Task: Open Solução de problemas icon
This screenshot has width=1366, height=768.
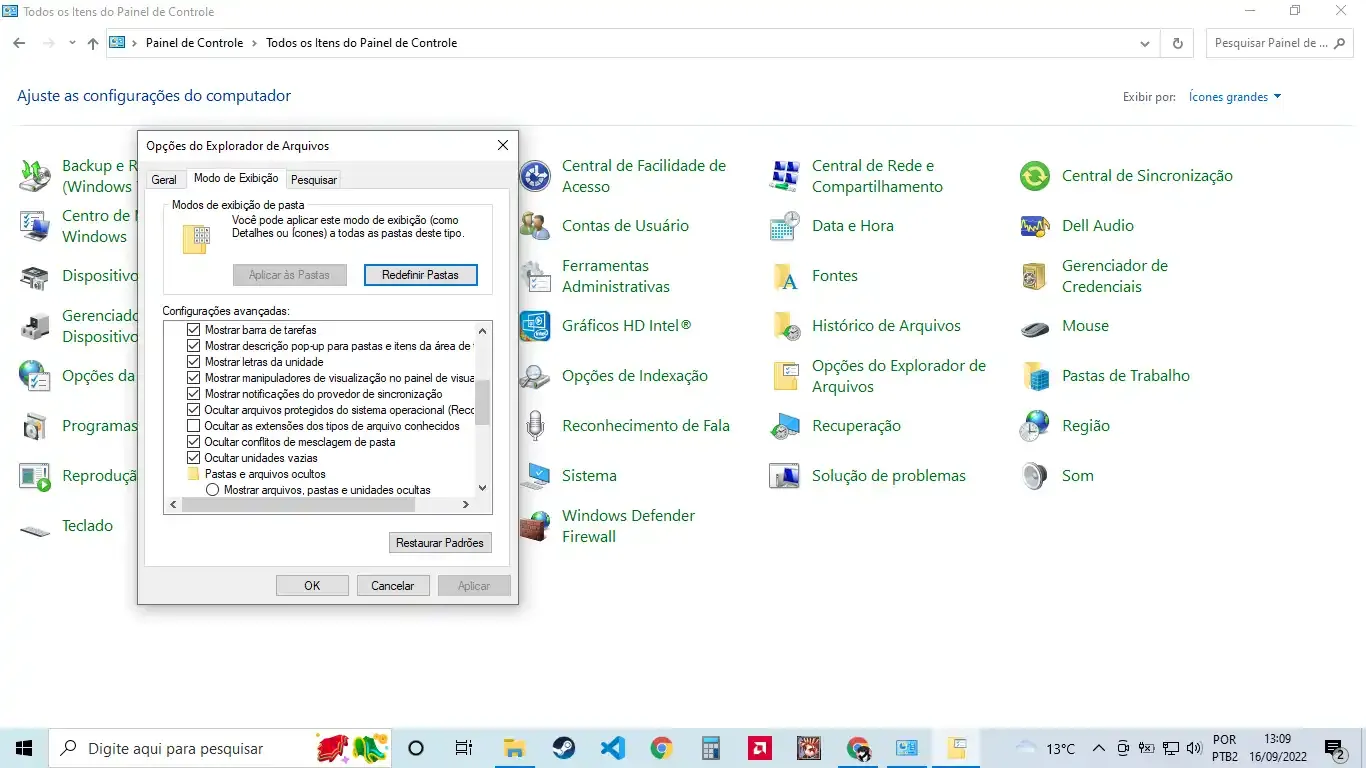Action: (785, 476)
